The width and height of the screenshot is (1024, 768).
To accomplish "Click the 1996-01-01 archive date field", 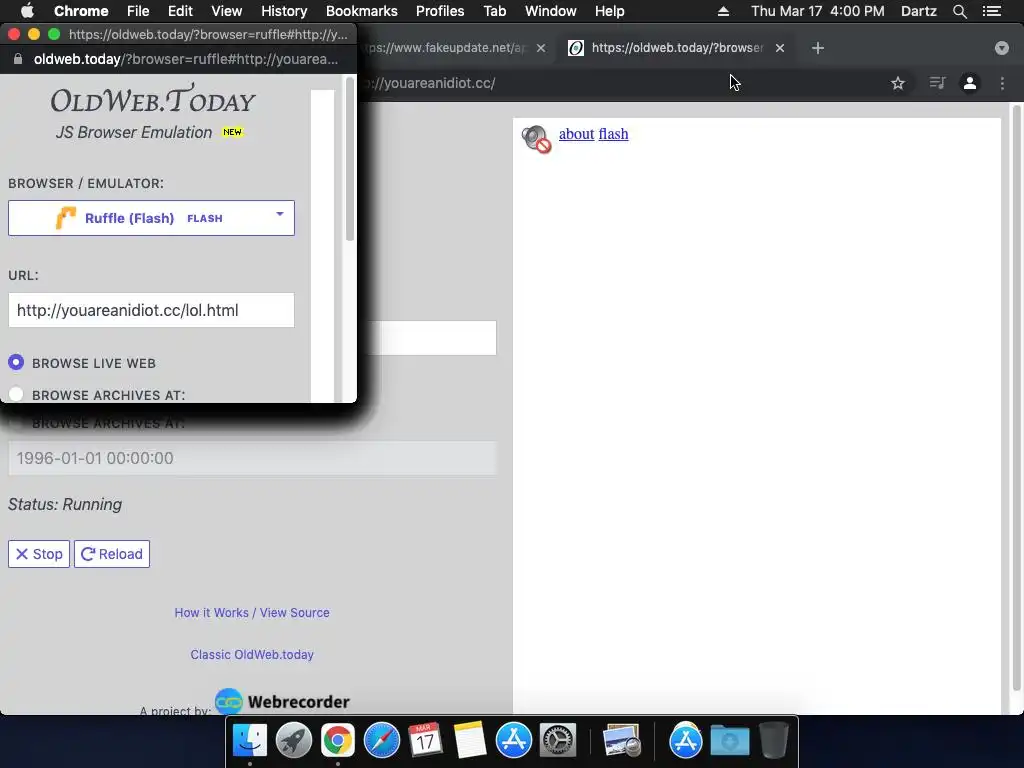I will click(252, 458).
